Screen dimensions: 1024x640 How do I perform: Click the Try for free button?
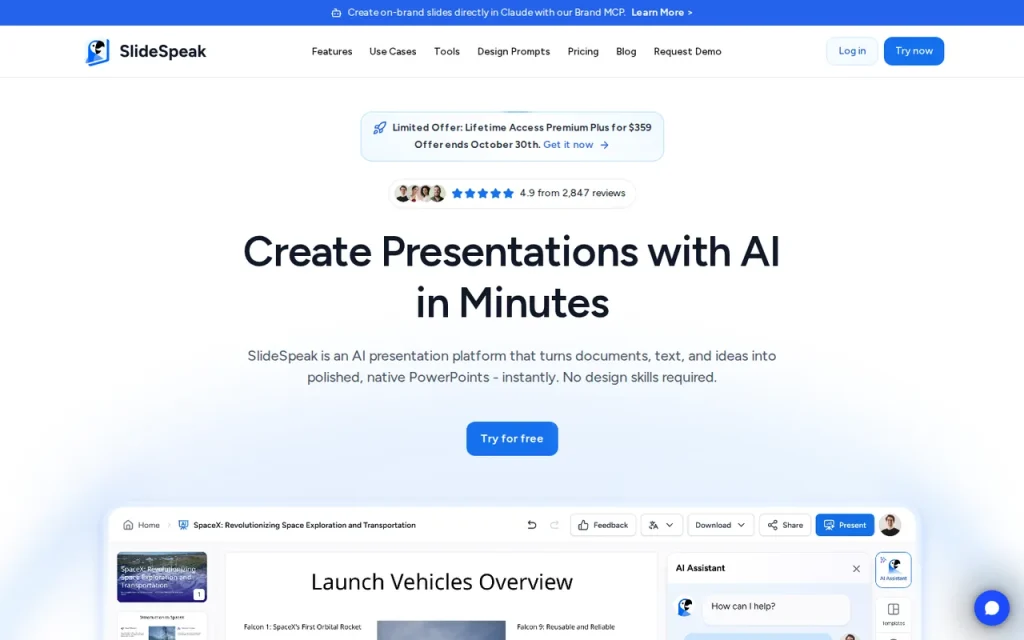[x=512, y=439]
